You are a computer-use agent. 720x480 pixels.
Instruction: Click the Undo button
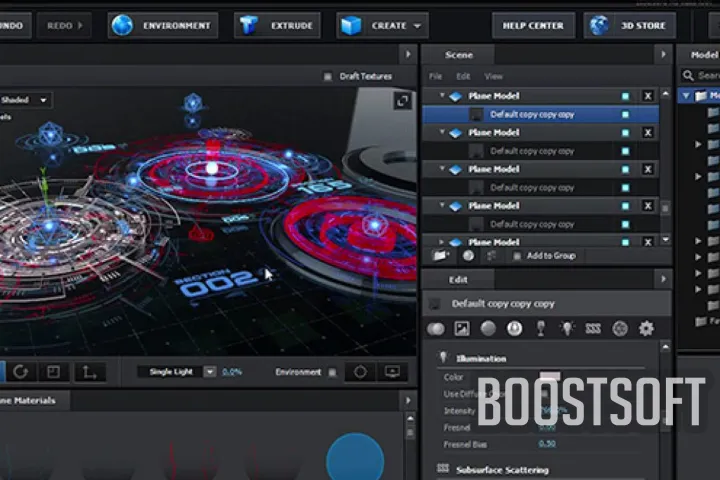tap(15, 25)
